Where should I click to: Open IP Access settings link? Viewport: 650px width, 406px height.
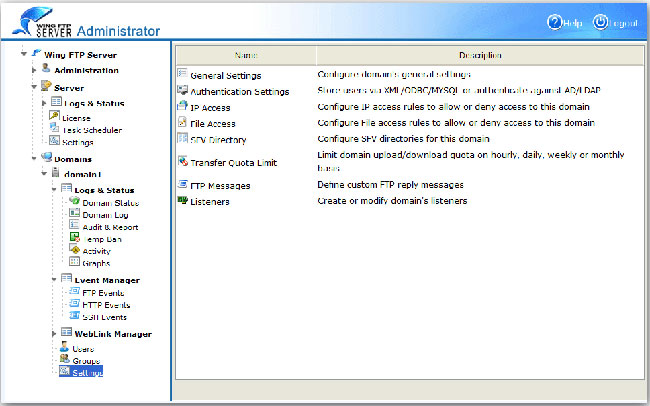coord(210,108)
